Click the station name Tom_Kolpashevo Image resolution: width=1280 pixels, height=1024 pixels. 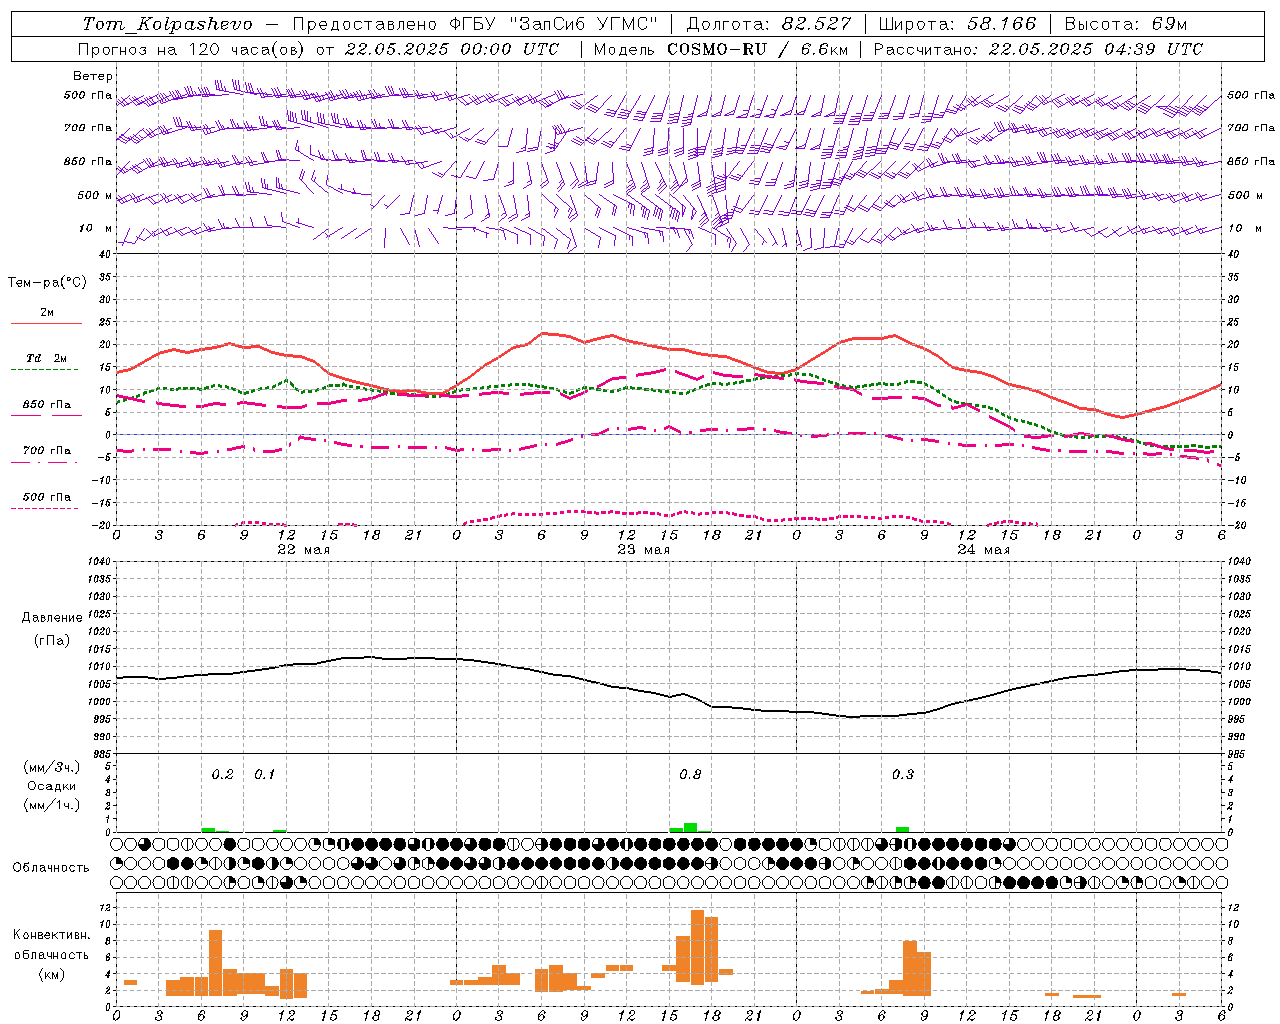(167, 24)
